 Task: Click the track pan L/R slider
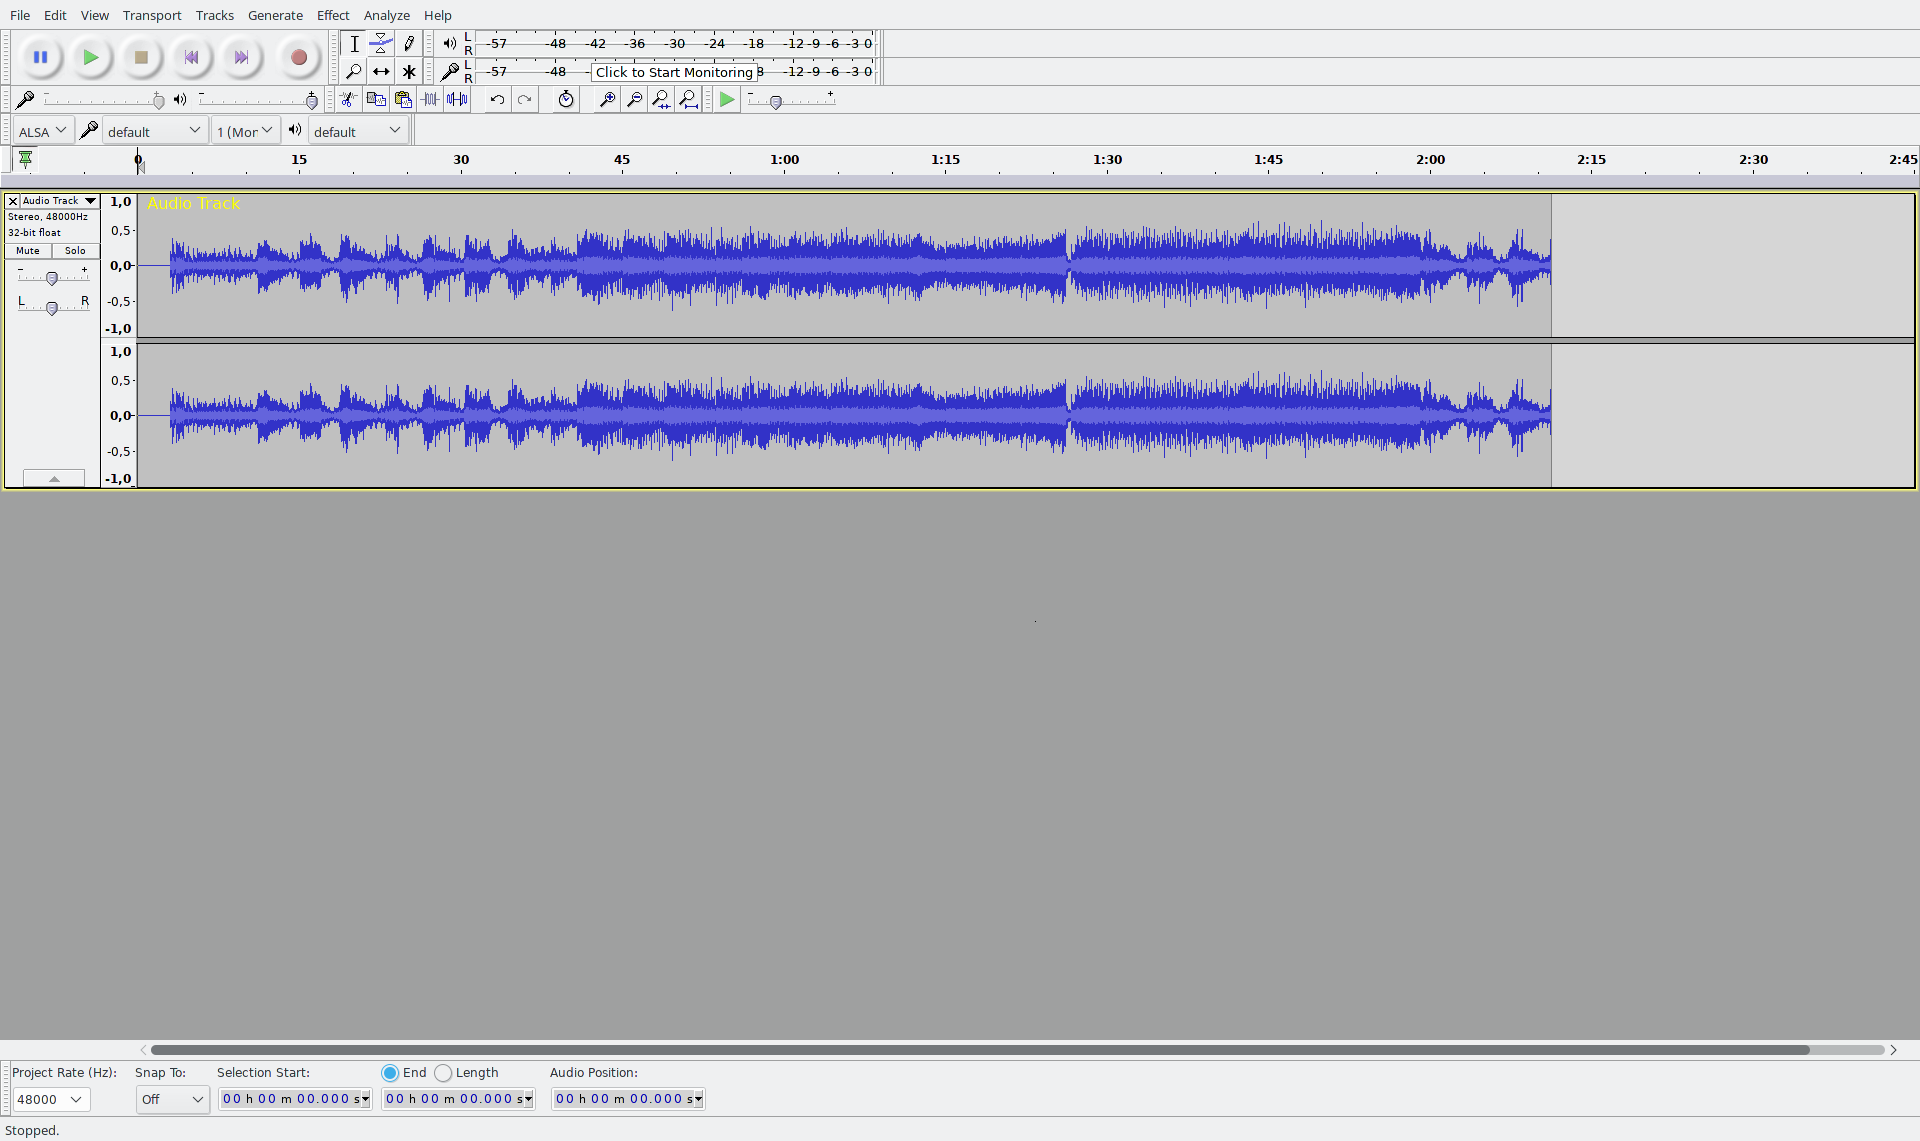tap(52, 307)
